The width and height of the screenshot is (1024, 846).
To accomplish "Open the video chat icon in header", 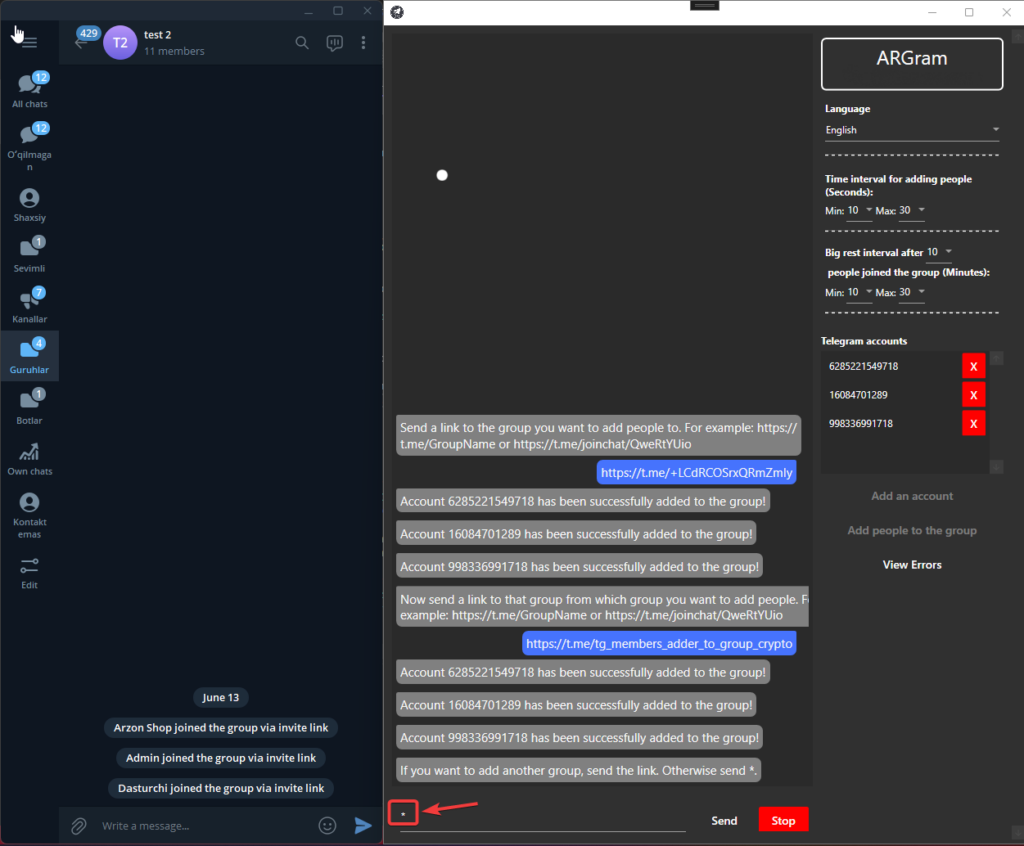I will click(334, 43).
